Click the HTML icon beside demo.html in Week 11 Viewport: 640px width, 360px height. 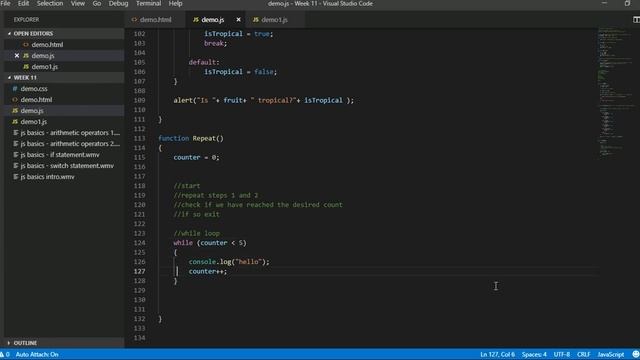pos(15,100)
